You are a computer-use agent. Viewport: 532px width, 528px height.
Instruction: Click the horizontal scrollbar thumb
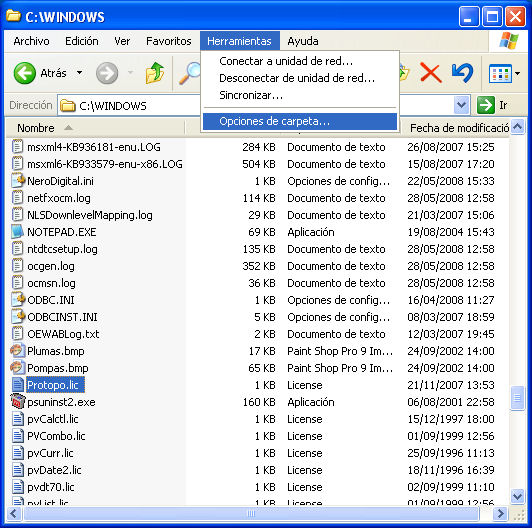coord(251,513)
